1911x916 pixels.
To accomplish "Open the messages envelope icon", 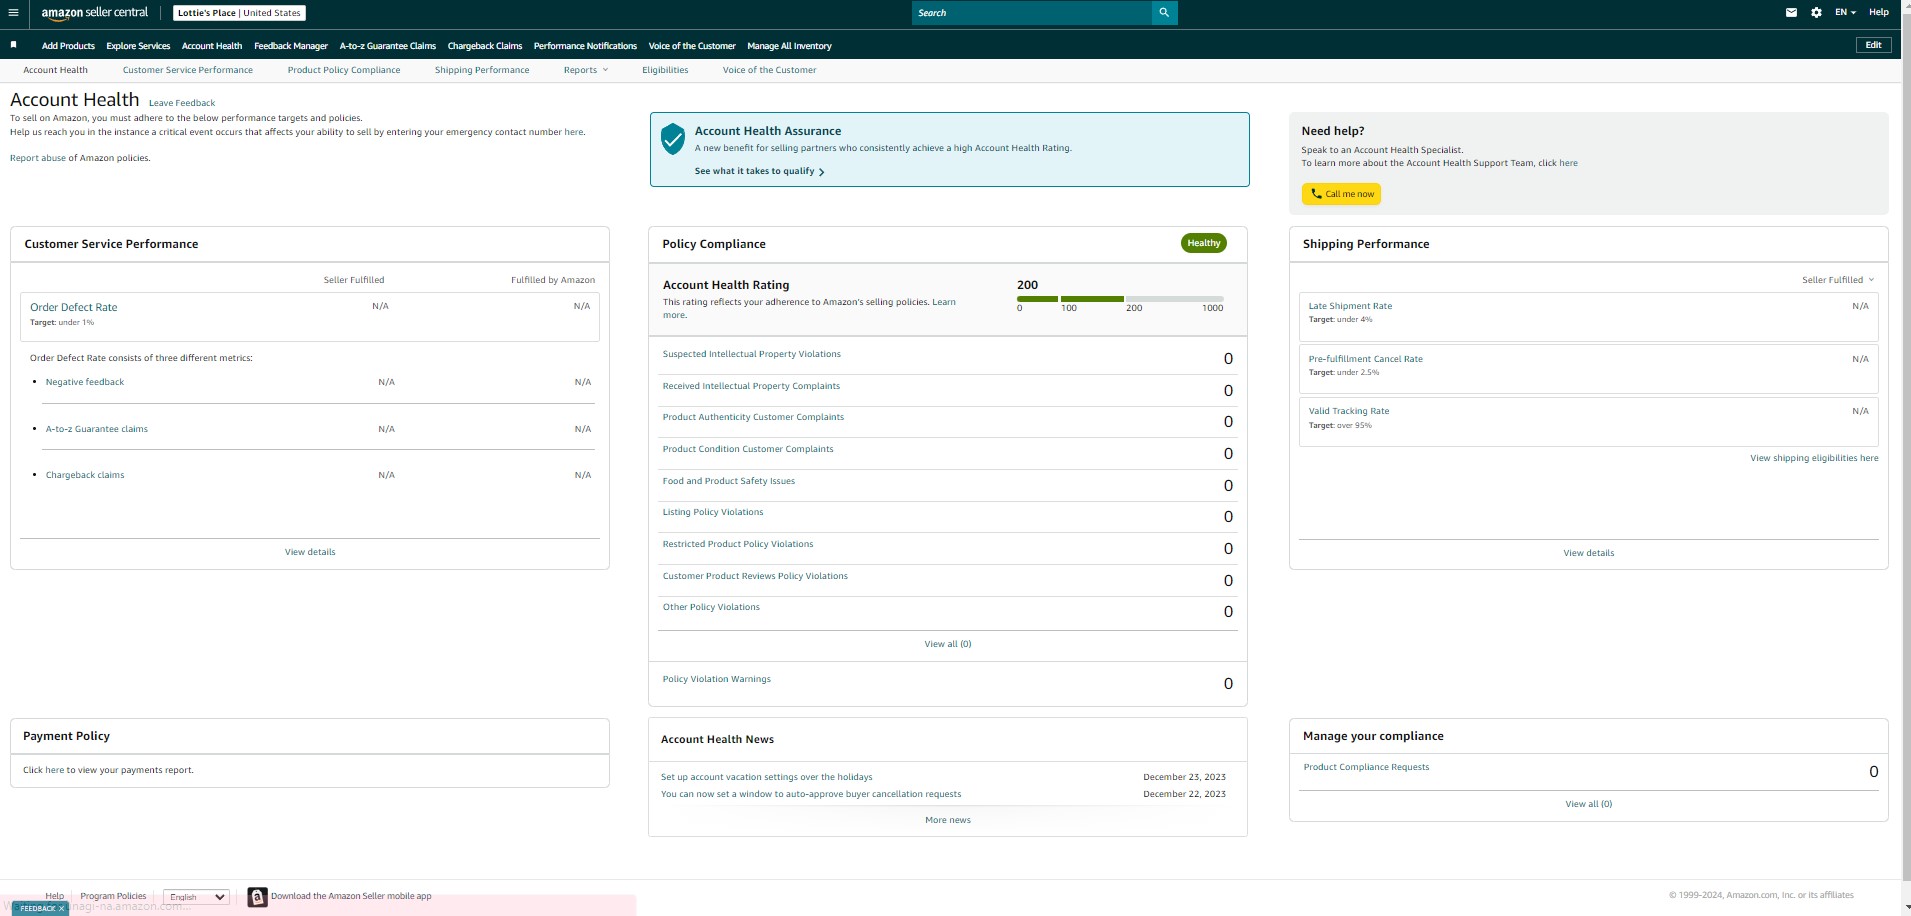I will coord(1791,13).
